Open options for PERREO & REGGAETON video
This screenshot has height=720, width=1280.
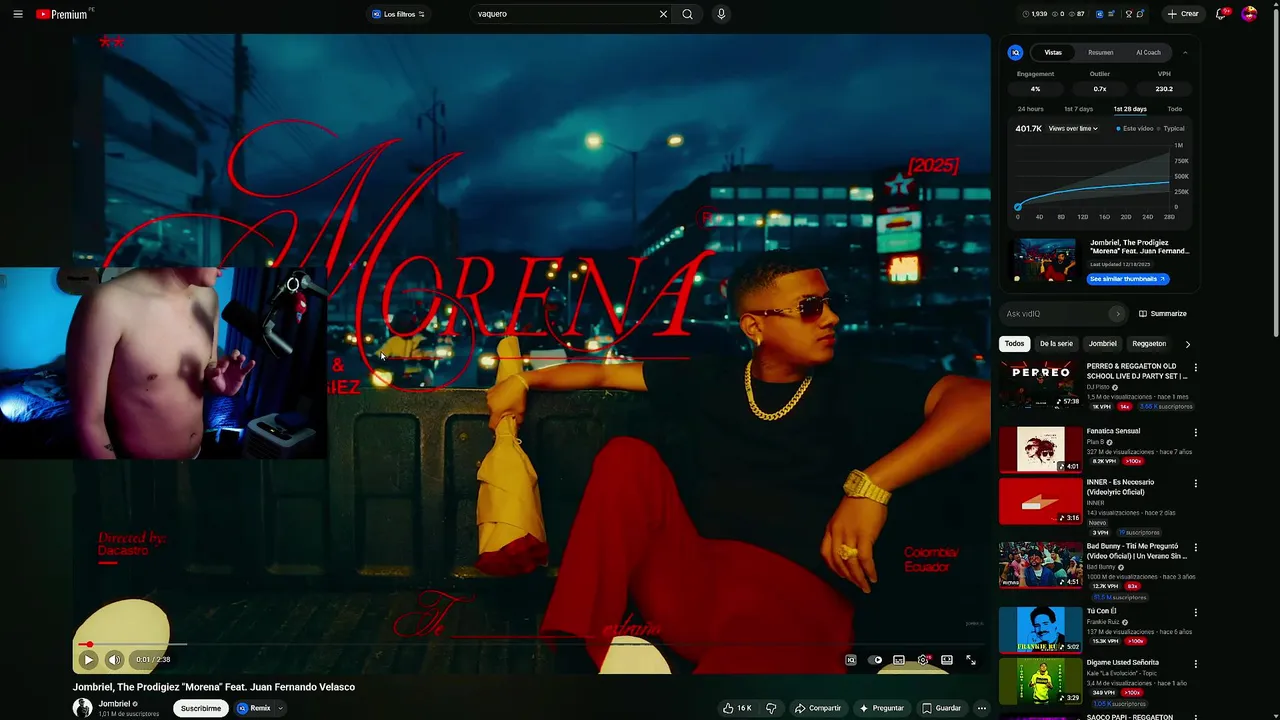click(1195, 367)
